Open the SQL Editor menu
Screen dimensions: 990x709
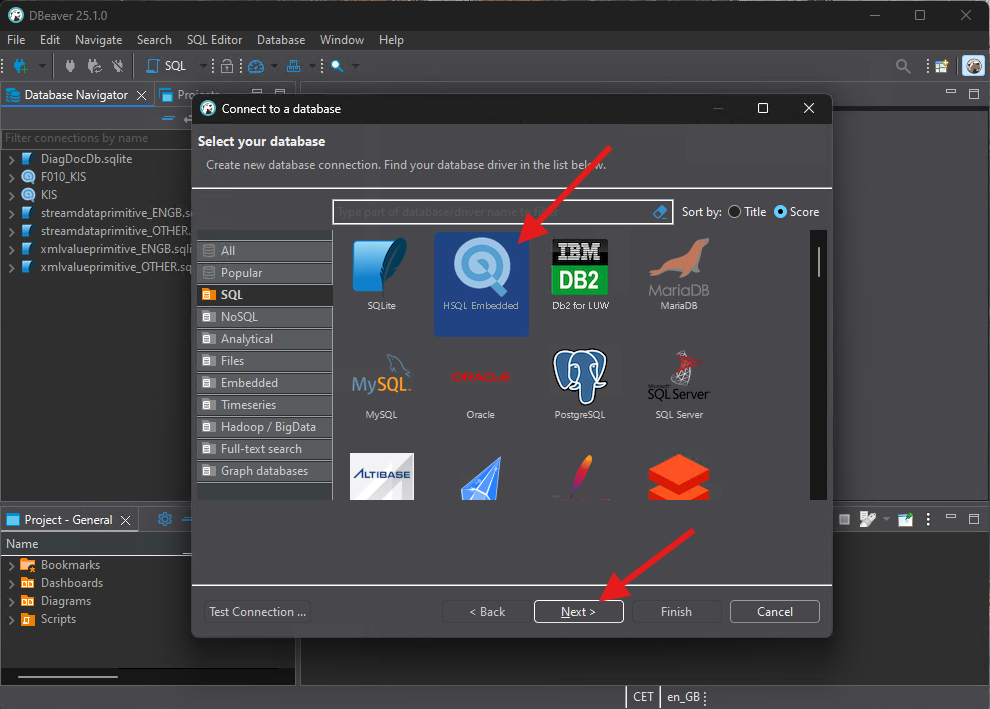(x=214, y=40)
